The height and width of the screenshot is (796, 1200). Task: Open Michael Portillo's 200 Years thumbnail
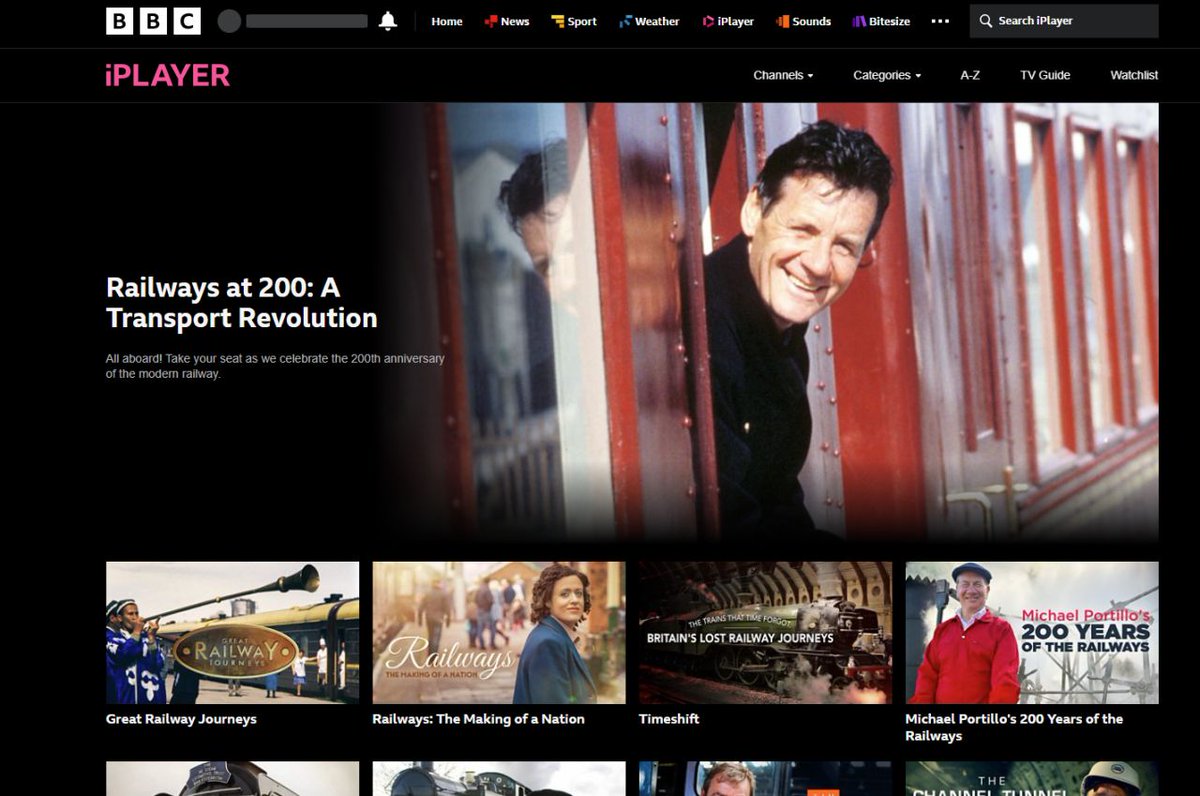point(1032,632)
